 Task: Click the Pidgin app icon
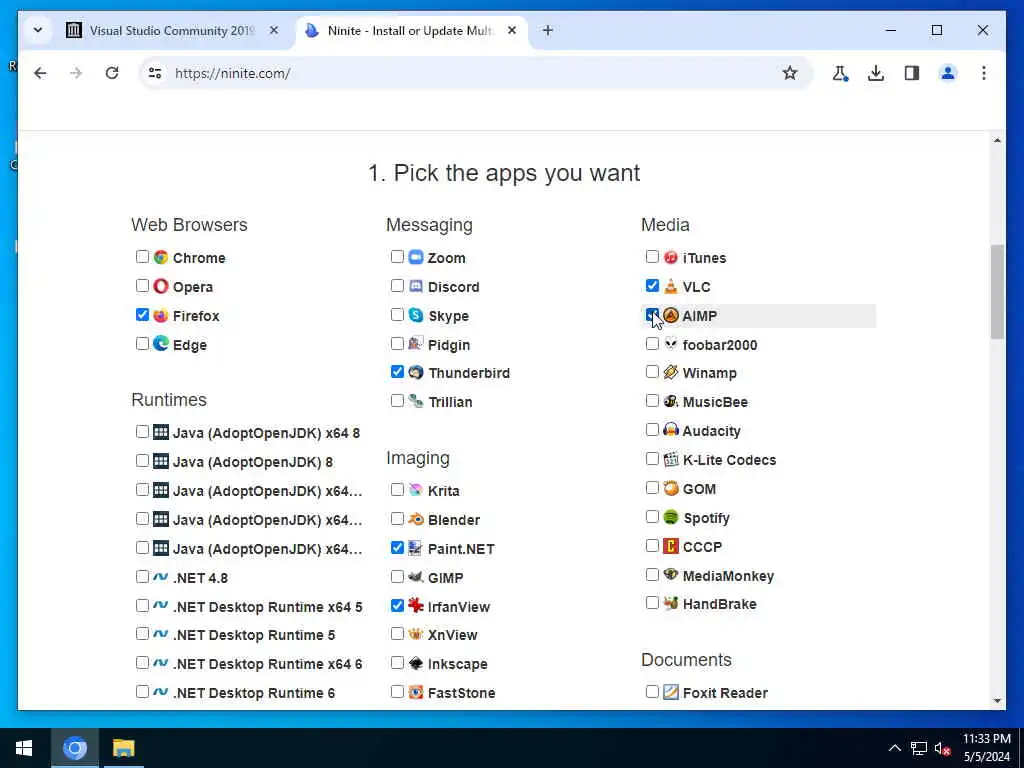(x=416, y=344)
